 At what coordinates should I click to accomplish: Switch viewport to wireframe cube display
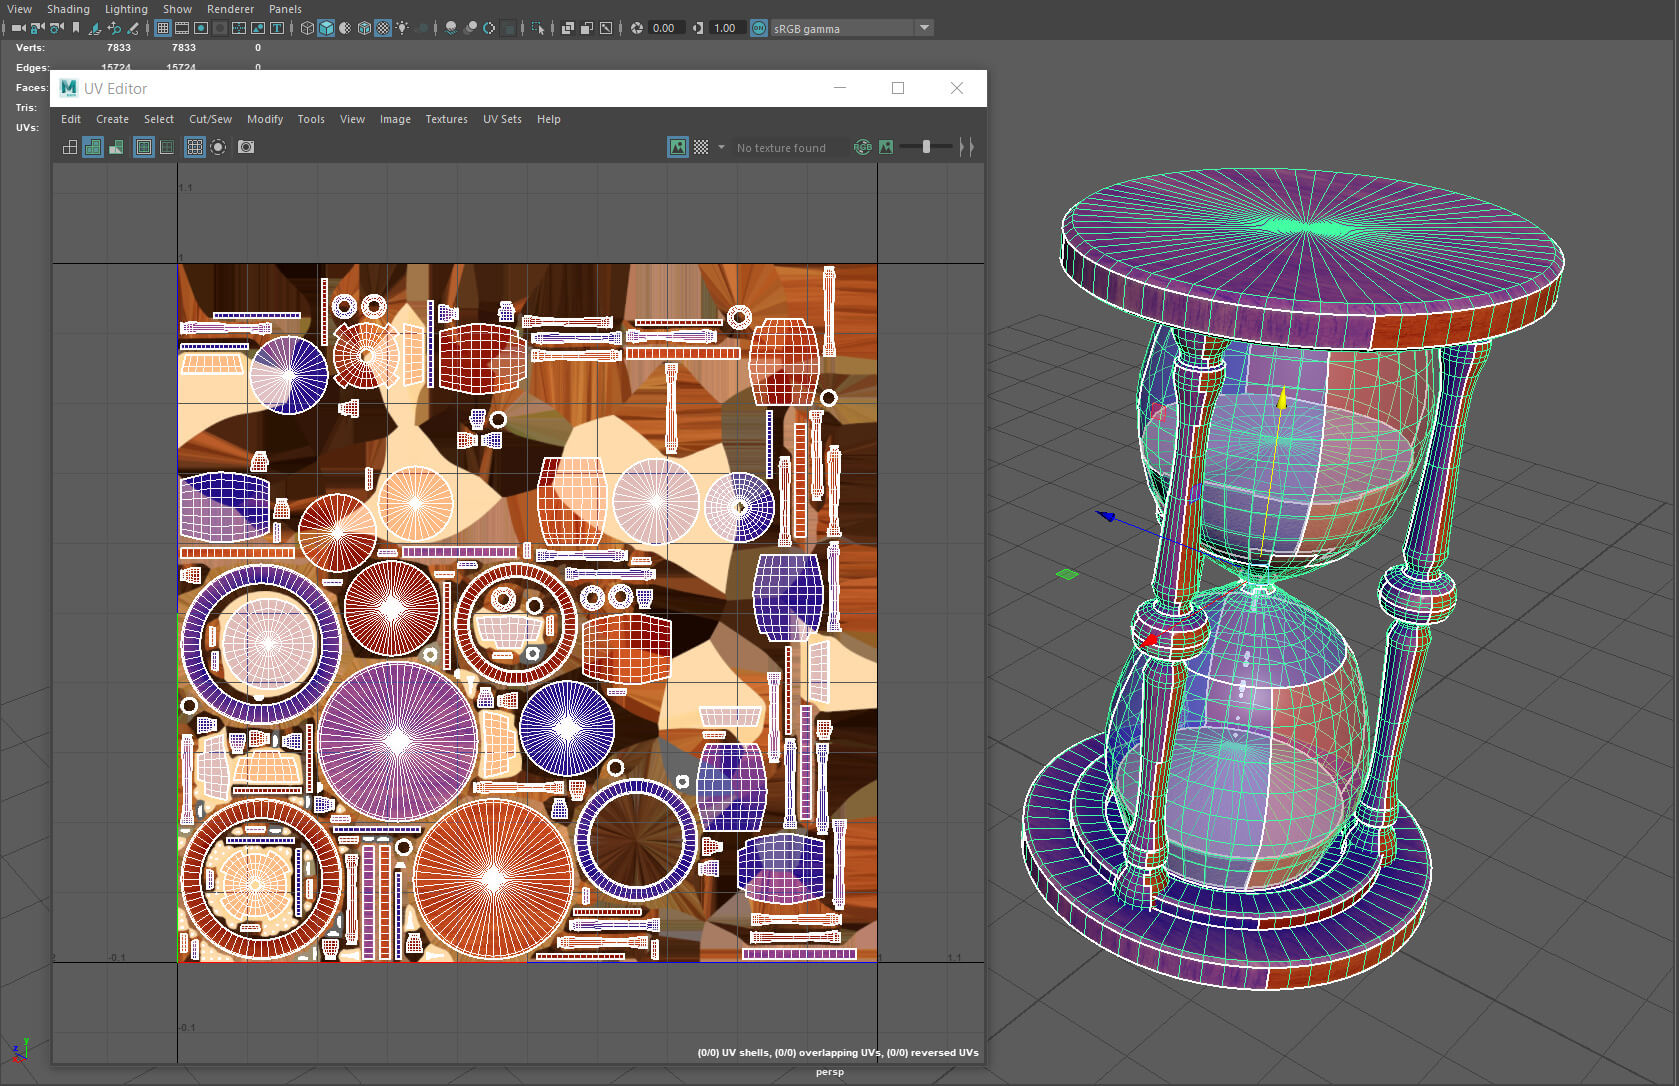(x=307, y=28)
